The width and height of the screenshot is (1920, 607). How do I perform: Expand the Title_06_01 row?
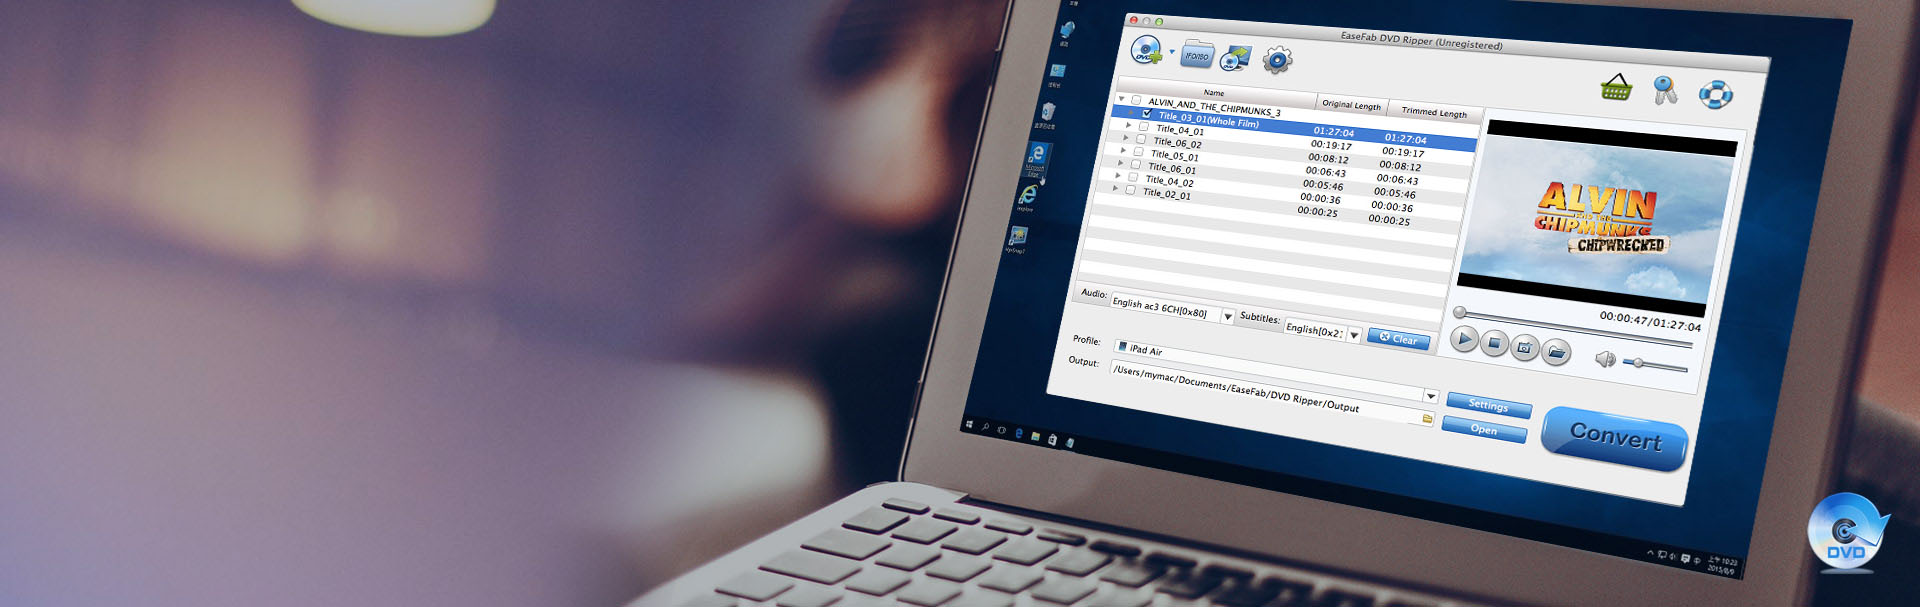coord(1121,162)
